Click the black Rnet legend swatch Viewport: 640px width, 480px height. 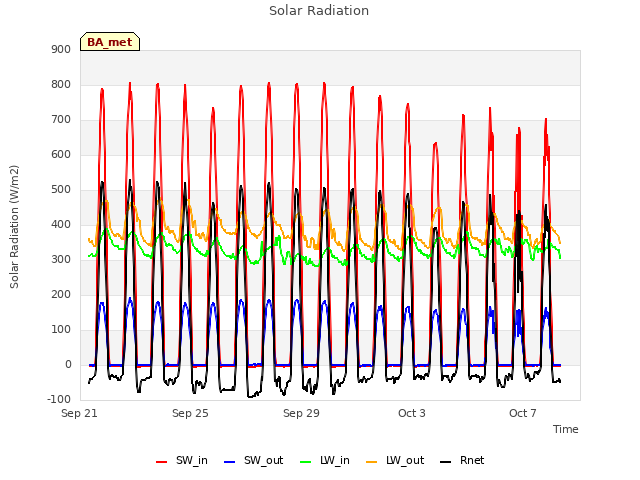pyautogui.click(x=446, y=462)
